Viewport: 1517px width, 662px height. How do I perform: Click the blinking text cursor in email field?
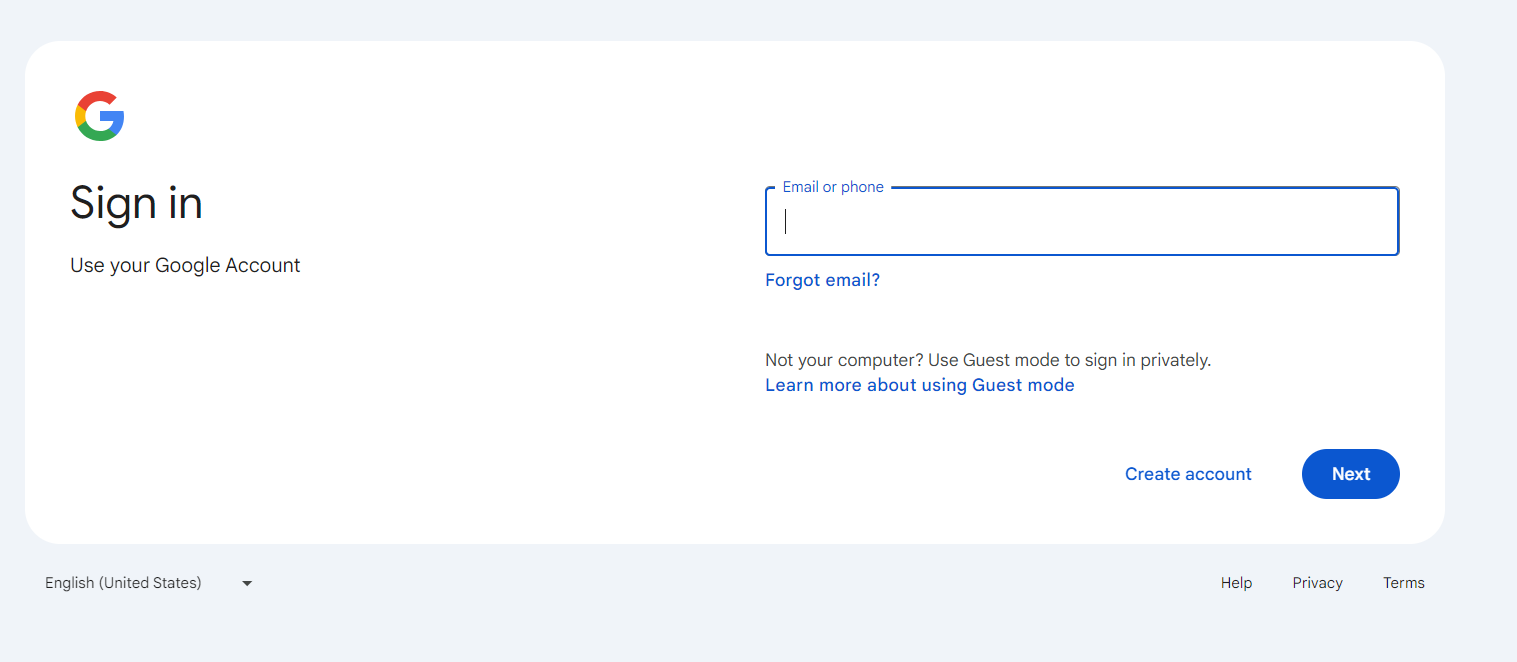point(786,222)
